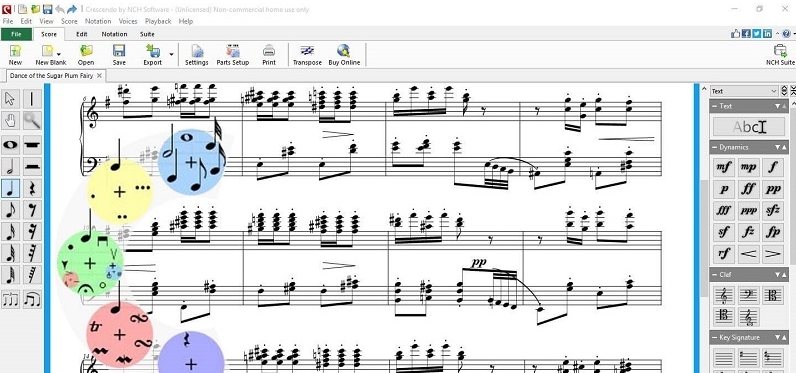Viewport: 796px width, 373px height.
Task: Choose the half note duration
Action: 10,166
